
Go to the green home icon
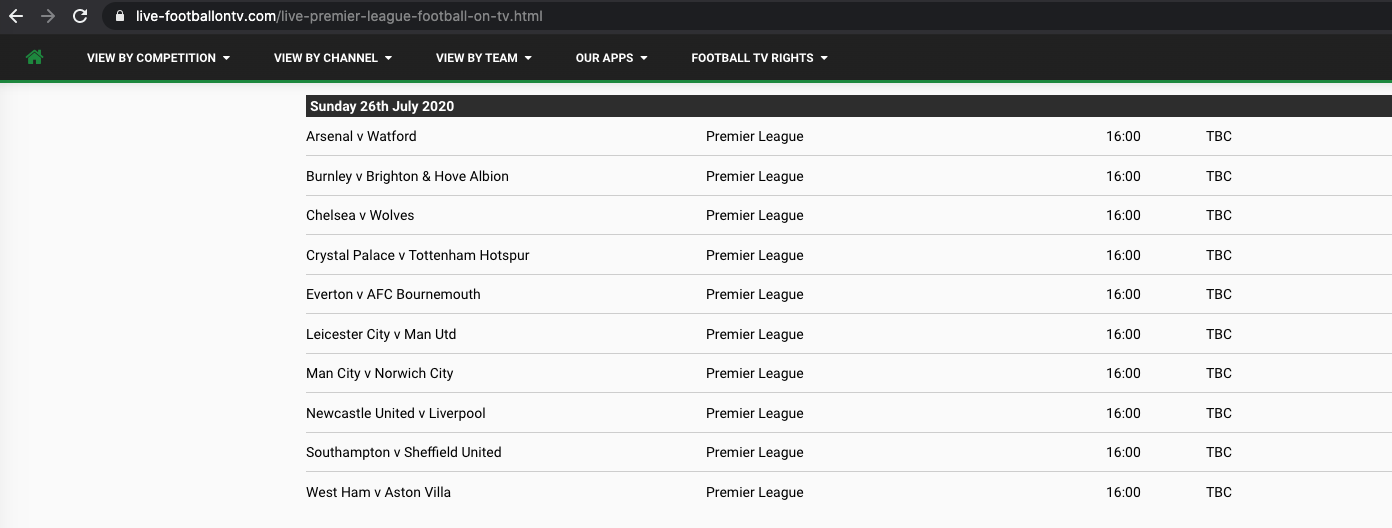[x=34, y=58]
